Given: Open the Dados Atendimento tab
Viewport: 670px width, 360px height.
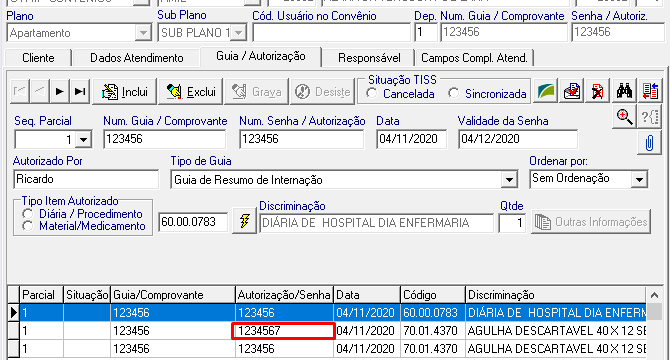Looking at the screenshot, I should click(x=136, y=58).
